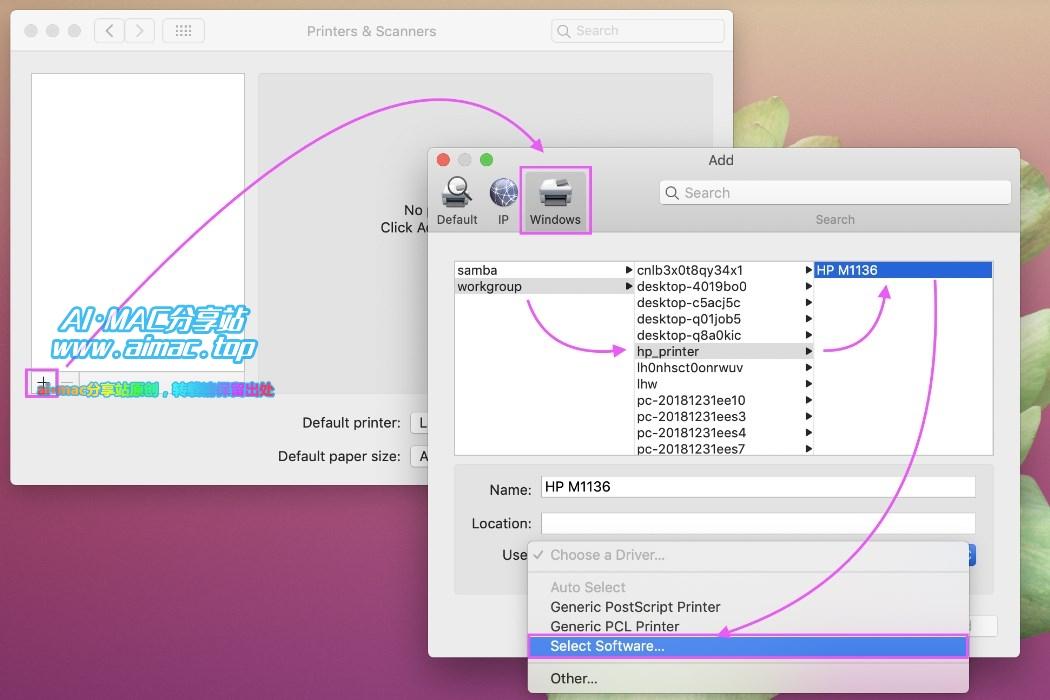Switch to the IP printer tab

click(503, 200)
